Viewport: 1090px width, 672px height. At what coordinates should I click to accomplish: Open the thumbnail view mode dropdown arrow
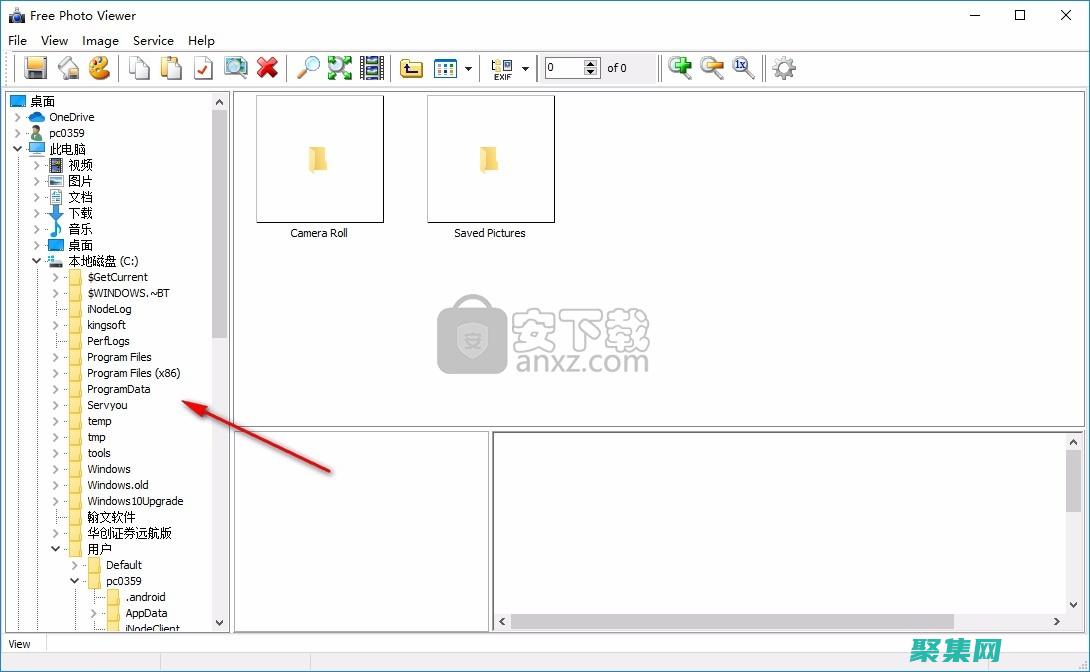click(x=468, y=69)
